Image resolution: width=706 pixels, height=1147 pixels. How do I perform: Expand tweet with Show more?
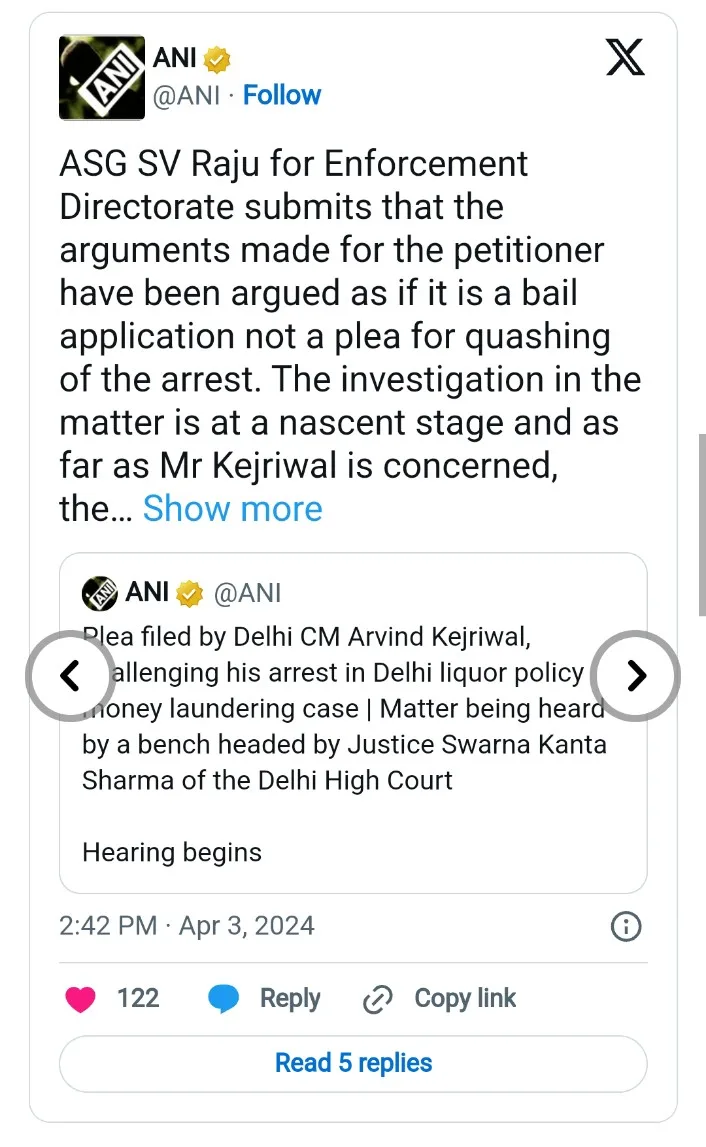point(232,509)
